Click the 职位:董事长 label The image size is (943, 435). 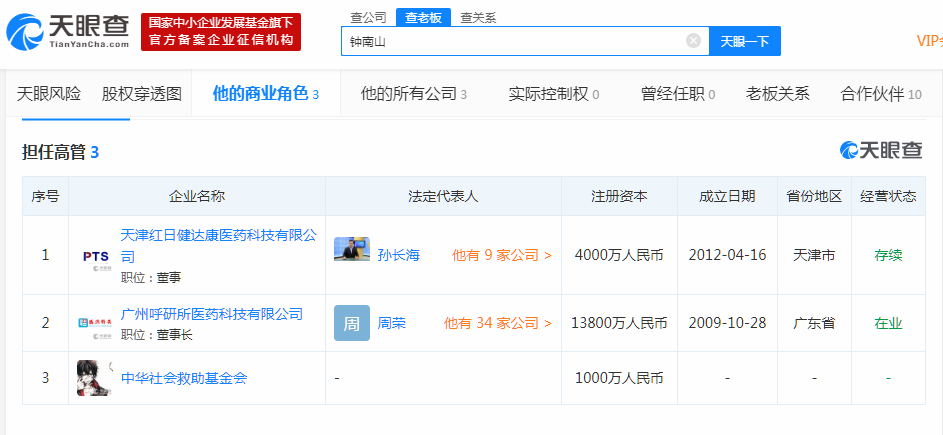pyautogui.click(x=157, y=335)
